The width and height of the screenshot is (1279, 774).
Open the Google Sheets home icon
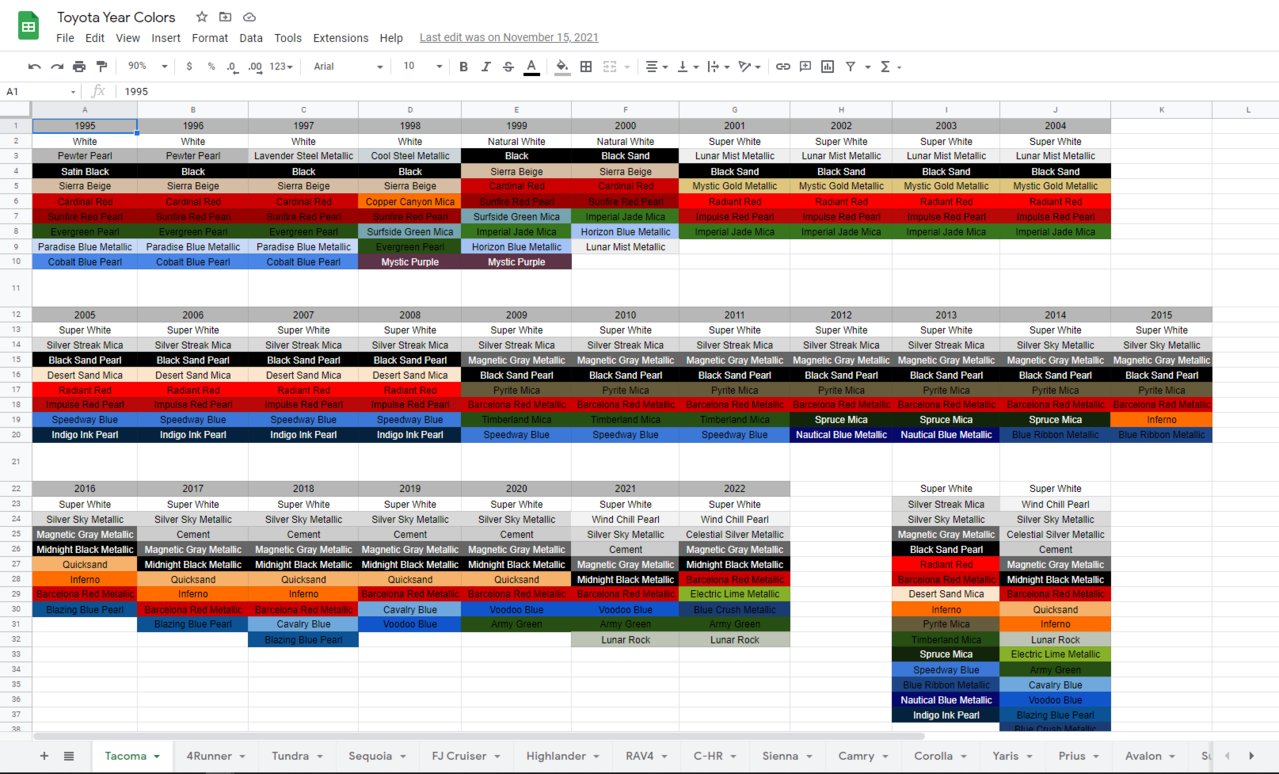click(28, 26)
